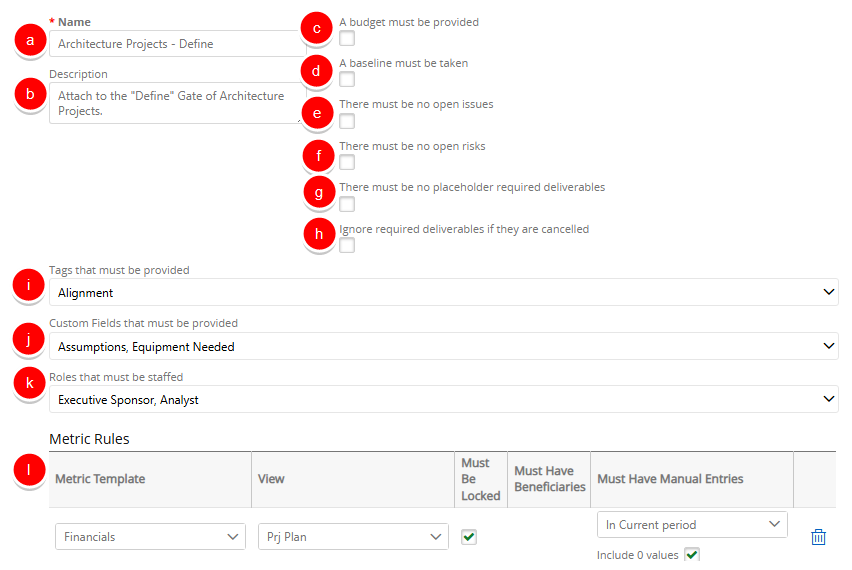Click the red 'k' marker beside Roles
Viewport: 852px width, 570px height.
[30, 382]
